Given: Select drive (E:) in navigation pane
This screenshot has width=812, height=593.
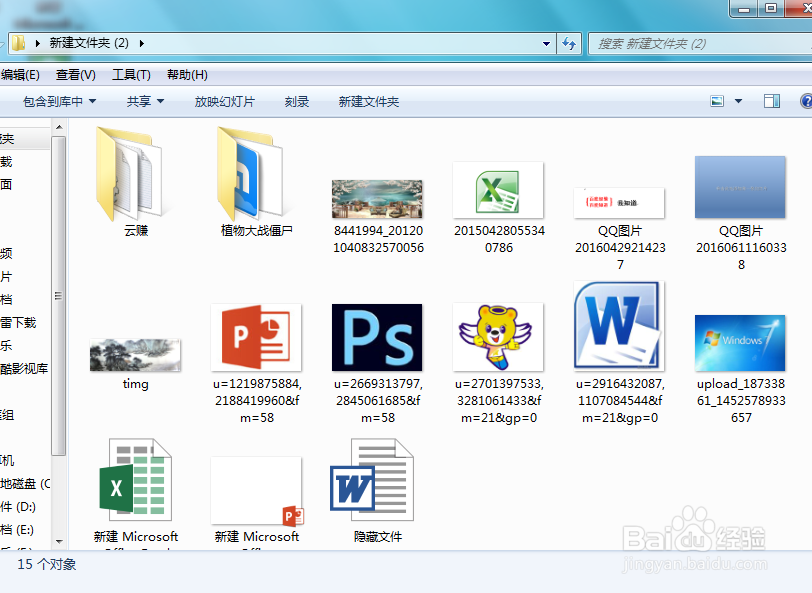Looking at the screenshot, I should 17,529.
